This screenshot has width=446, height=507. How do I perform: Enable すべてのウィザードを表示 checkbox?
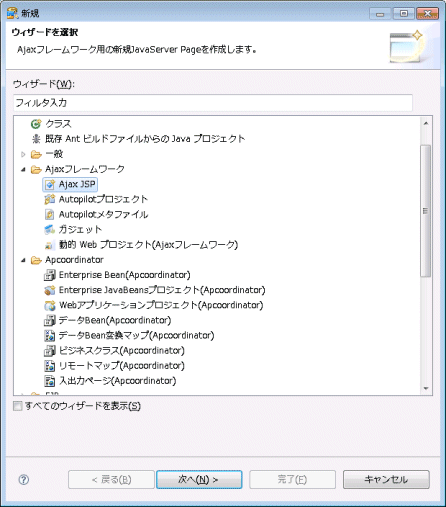click(x=17, y=406)
